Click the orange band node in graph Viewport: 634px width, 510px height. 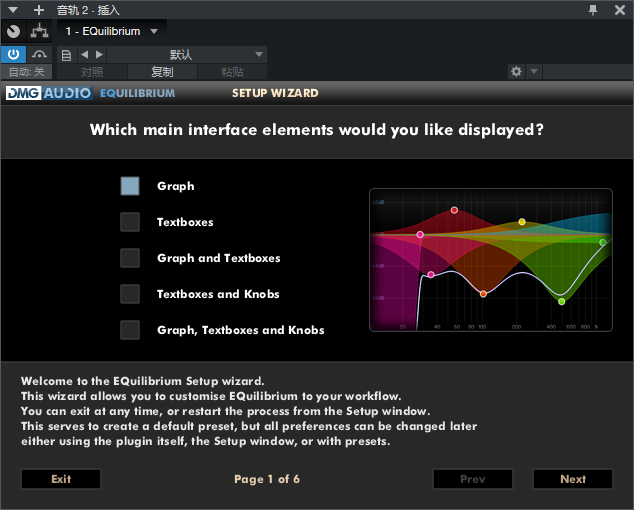pyautogui.click(x=483, y=294)
